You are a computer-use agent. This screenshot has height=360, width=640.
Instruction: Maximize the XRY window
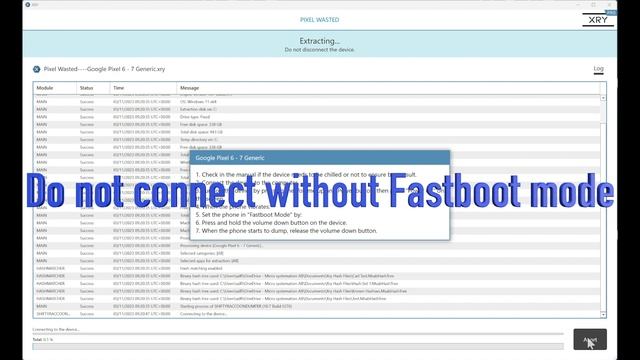[593, 4]
